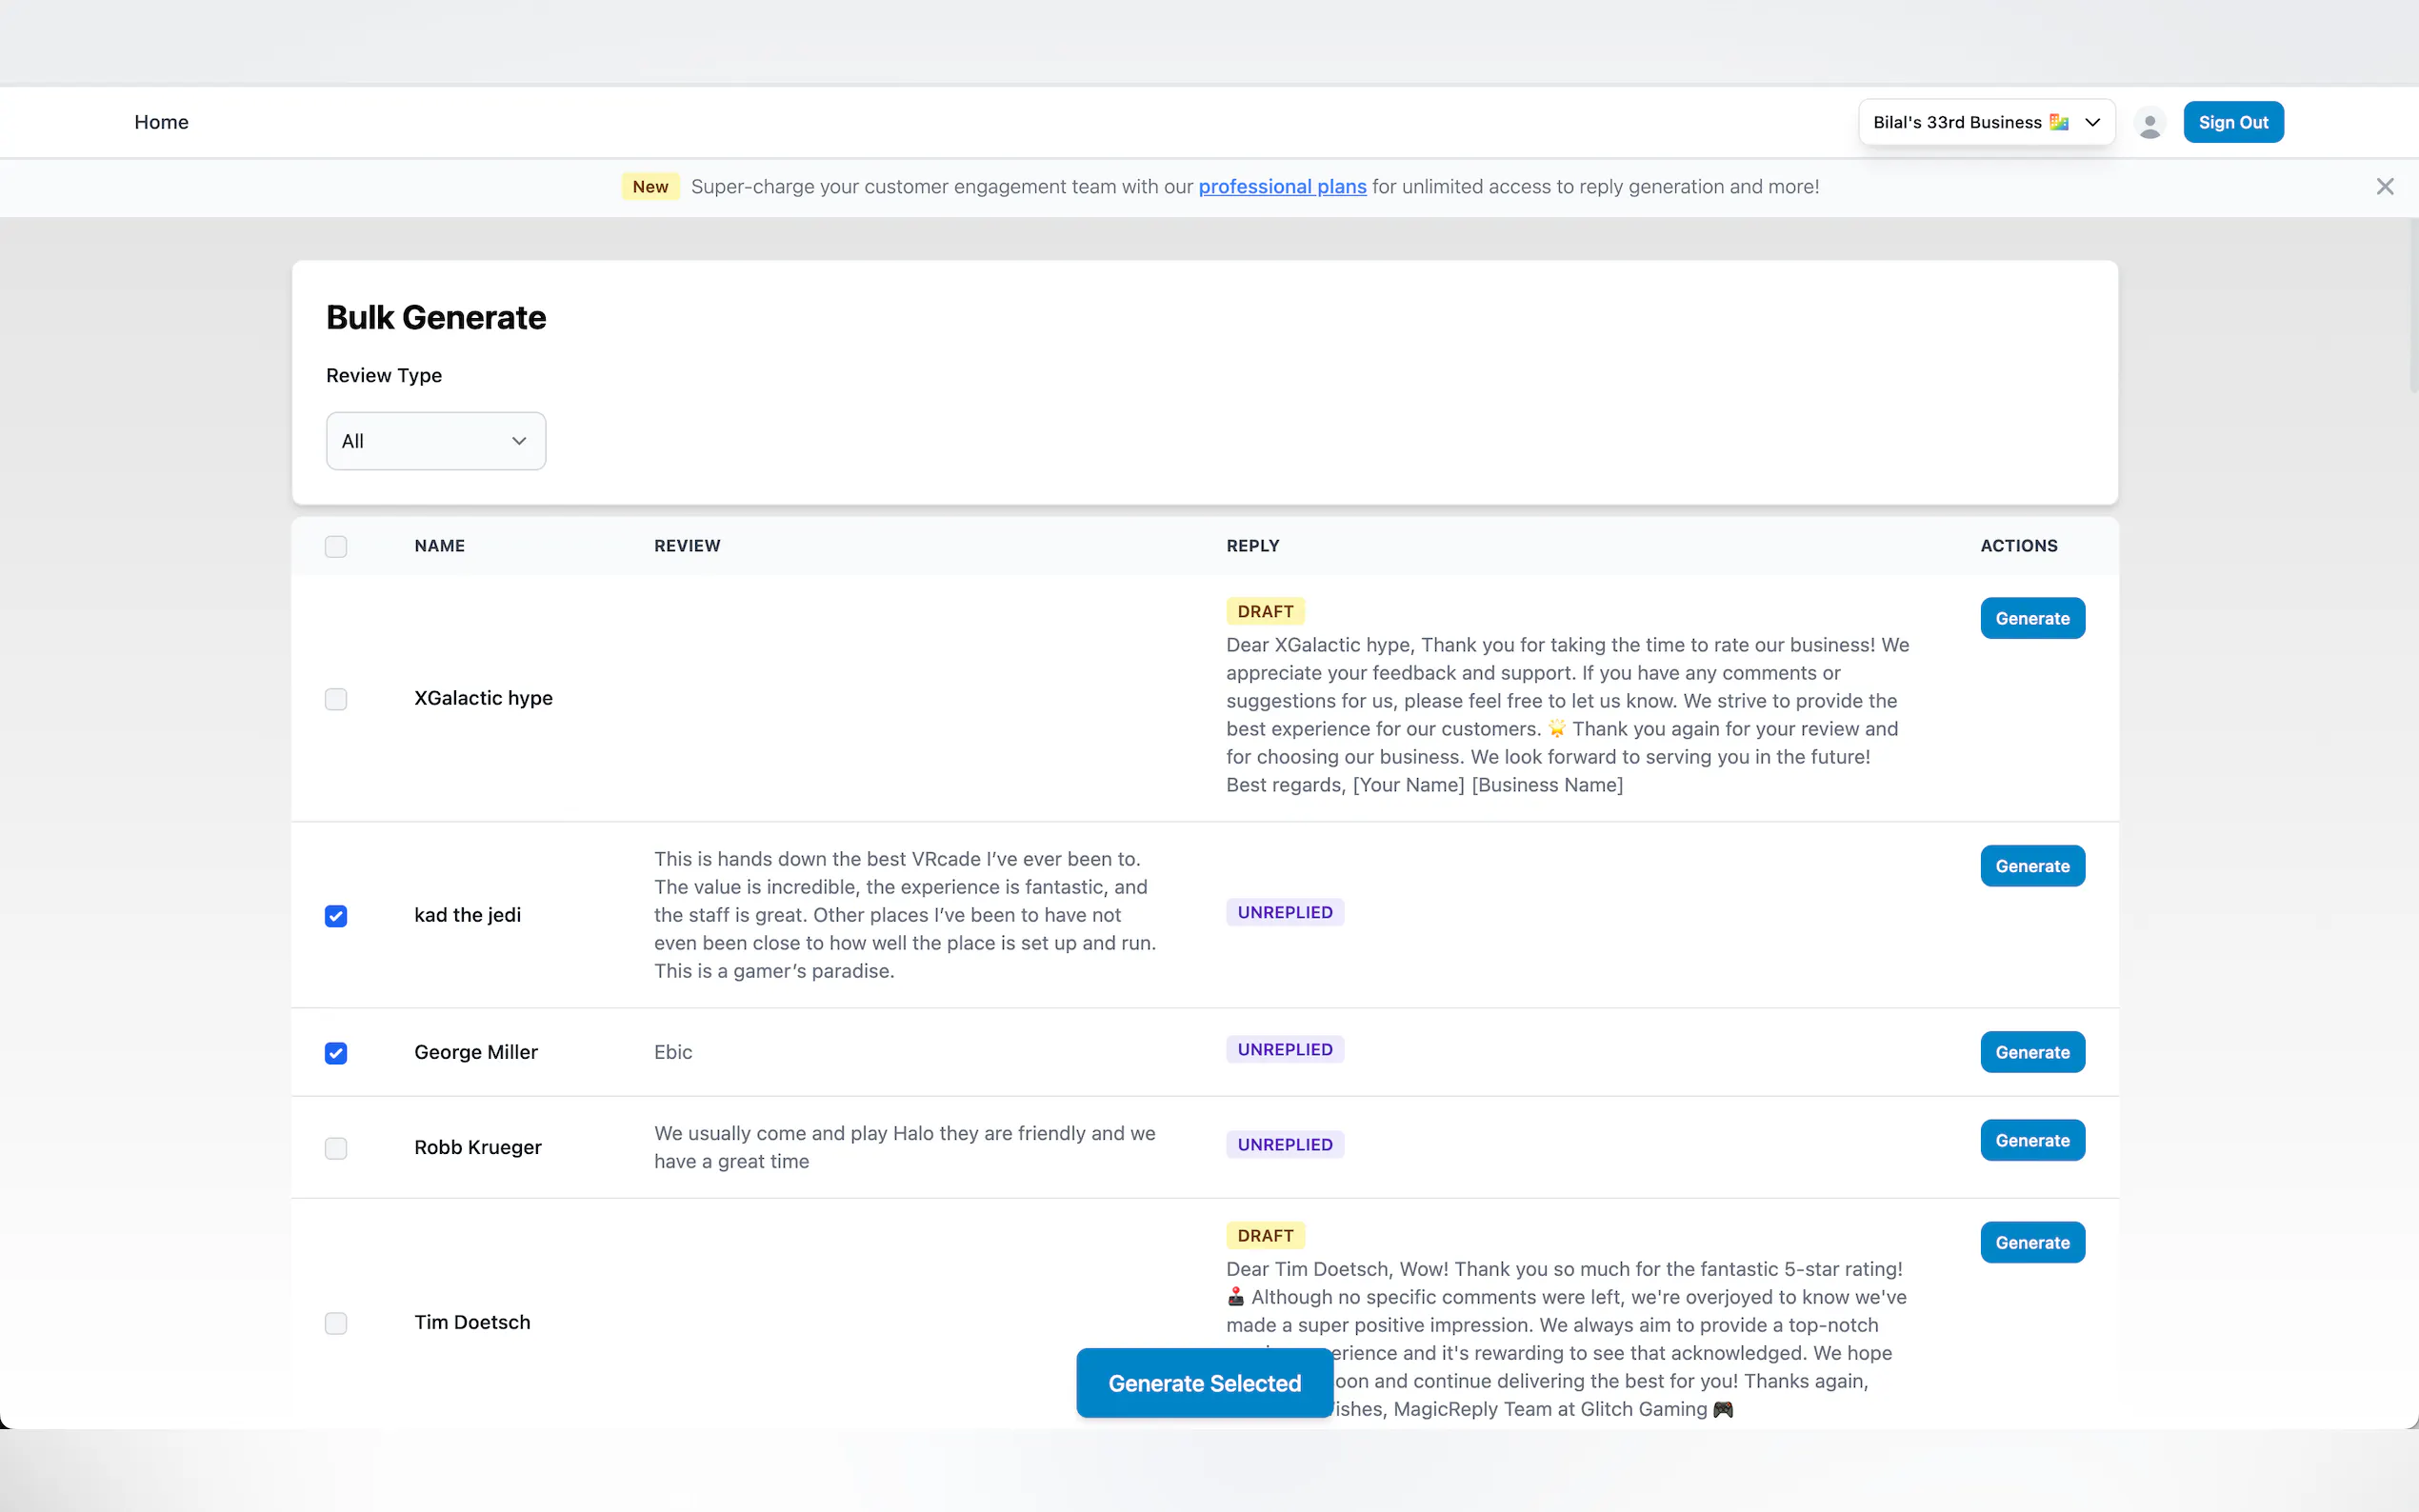Click the chevron next to business name
2419x1512 pixels.
click(2092, 121)
